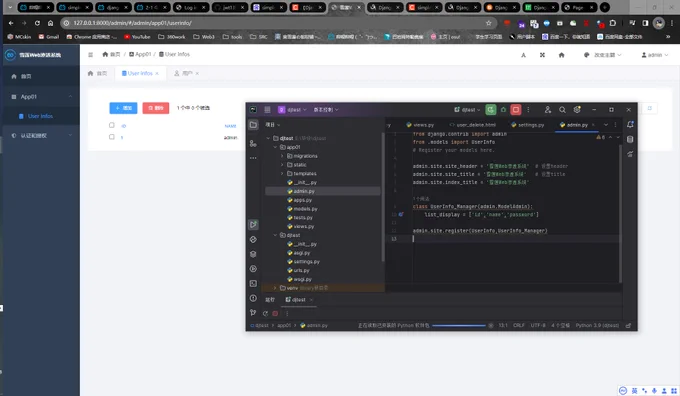
Task: Collapse the admin sidebar with hamburger icon
Action: click(x=91, y=55)
